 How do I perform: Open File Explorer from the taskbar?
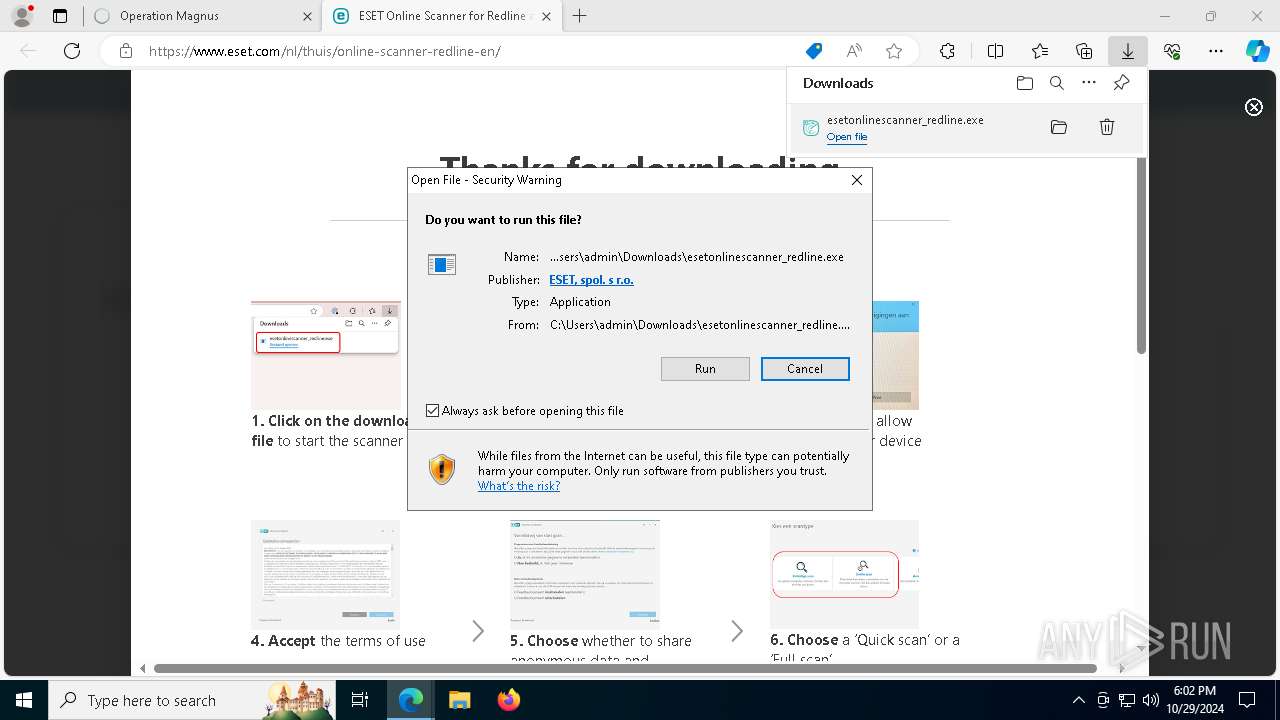point(459,700)
